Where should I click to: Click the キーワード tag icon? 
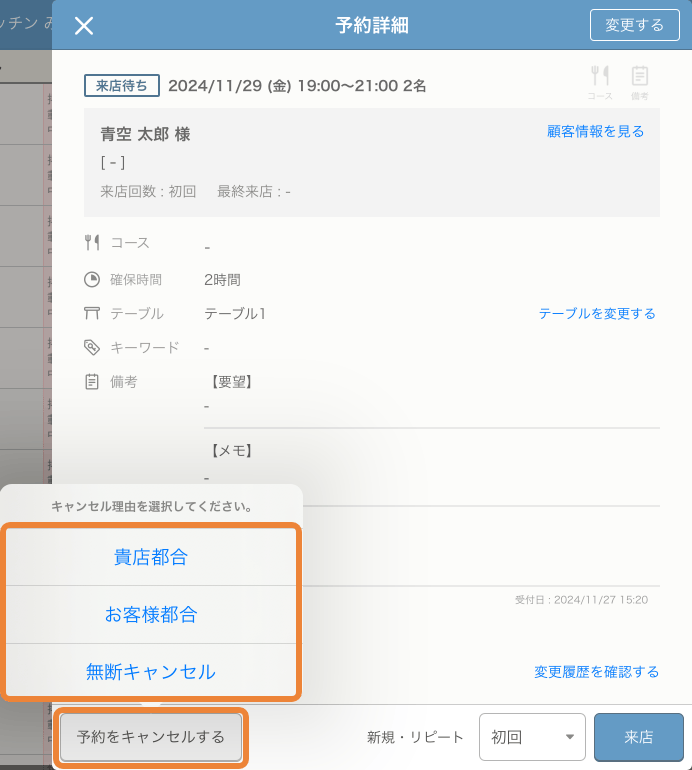pyautogui.click(x=92, y=348)
